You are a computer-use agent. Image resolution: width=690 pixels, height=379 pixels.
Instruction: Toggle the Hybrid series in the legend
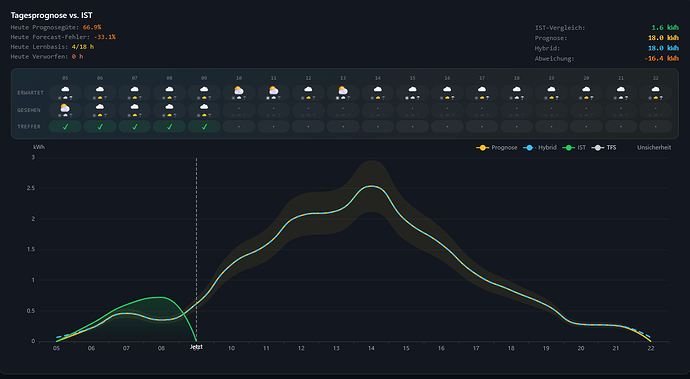[540, 147]
